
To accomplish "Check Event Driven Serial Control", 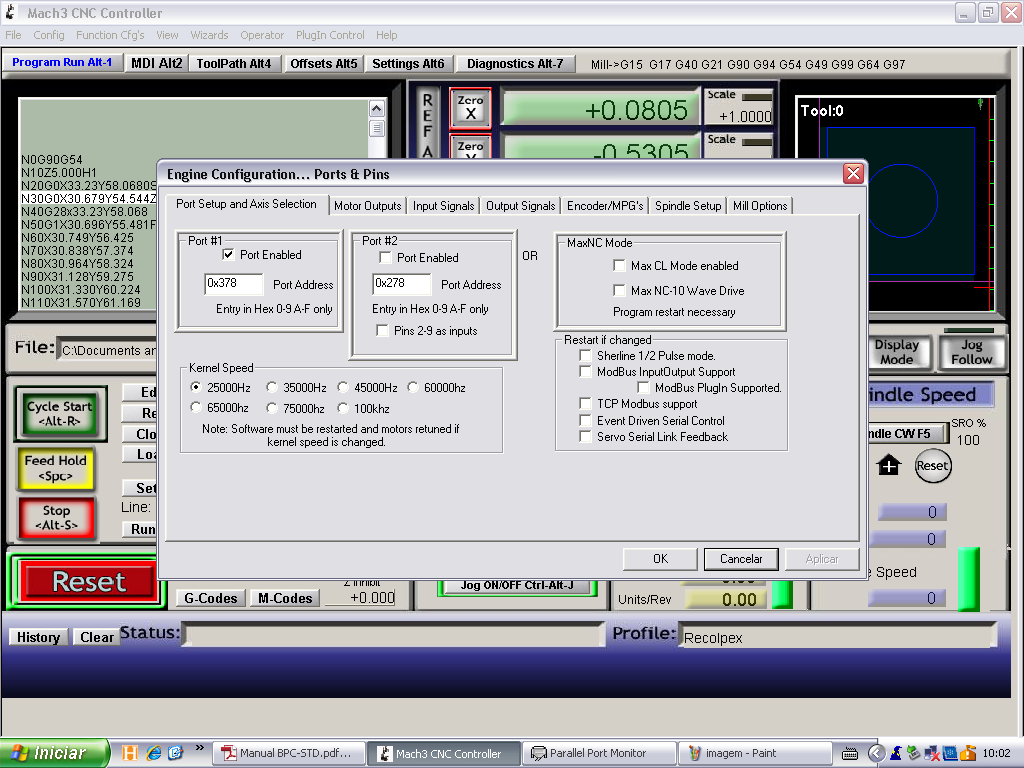I will click(585, 421).
